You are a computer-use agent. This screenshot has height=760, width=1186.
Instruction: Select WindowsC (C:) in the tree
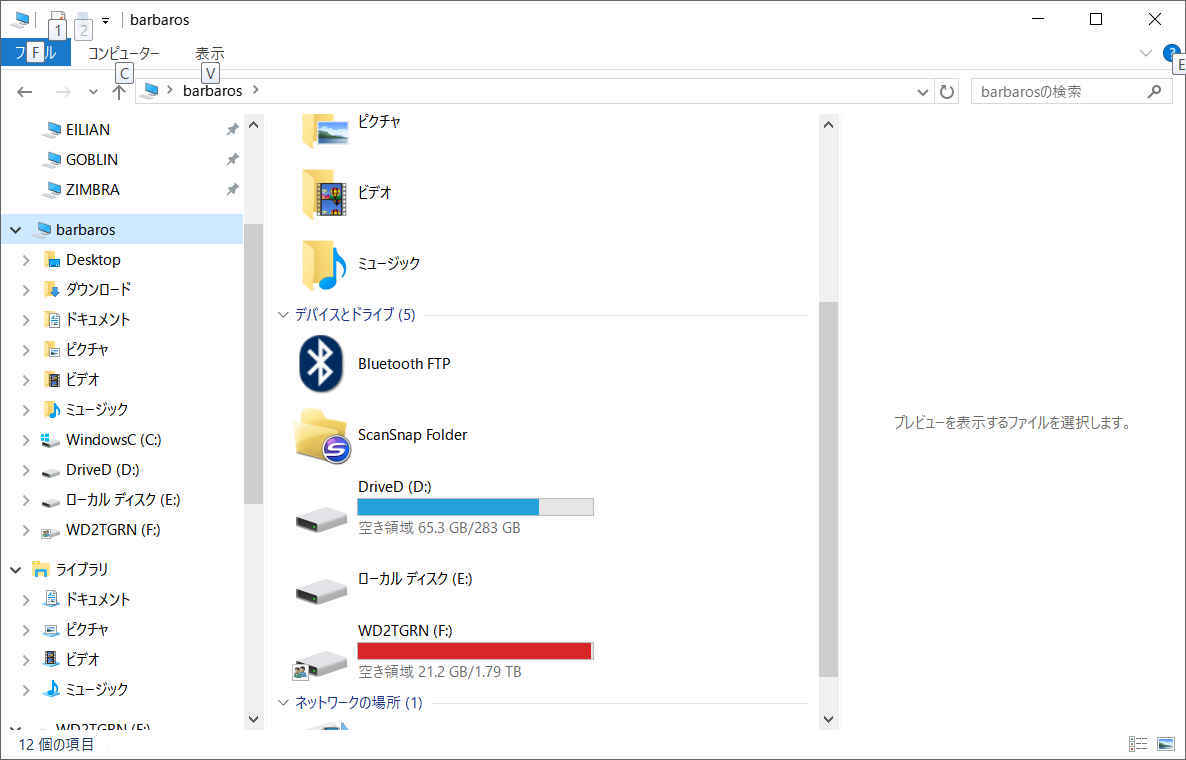(113, 439)
